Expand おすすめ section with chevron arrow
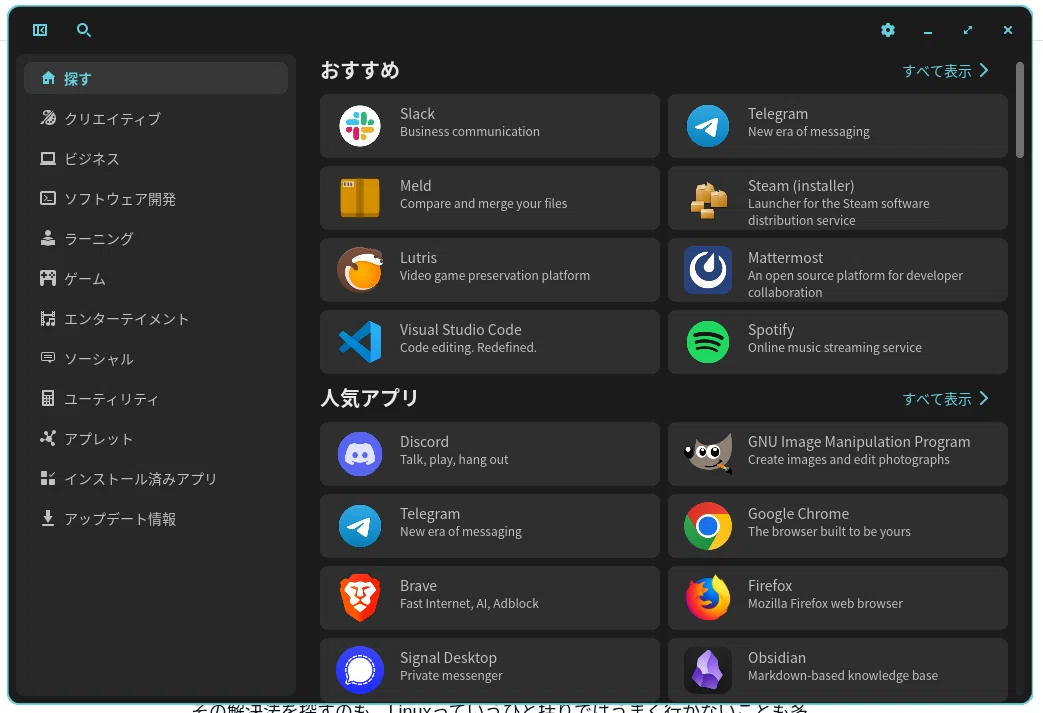The image size is (1043, 713). (x=984, y=71)
